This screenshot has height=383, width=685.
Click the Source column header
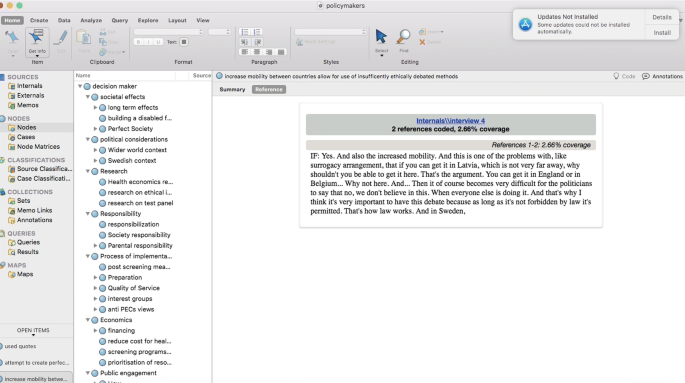point(202,76)
